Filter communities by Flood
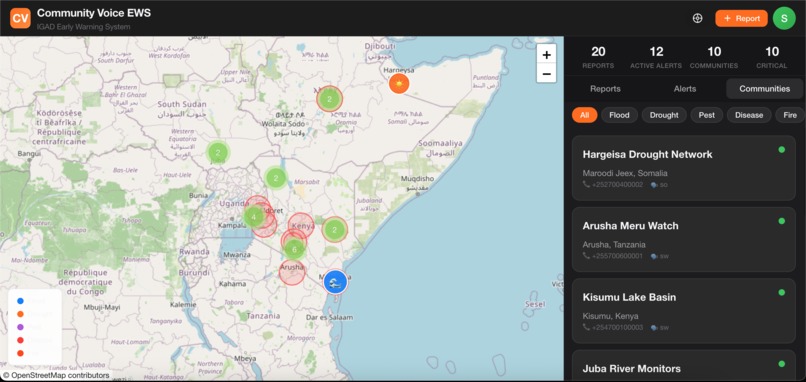 pyautogui.click(x=619, y=115)
